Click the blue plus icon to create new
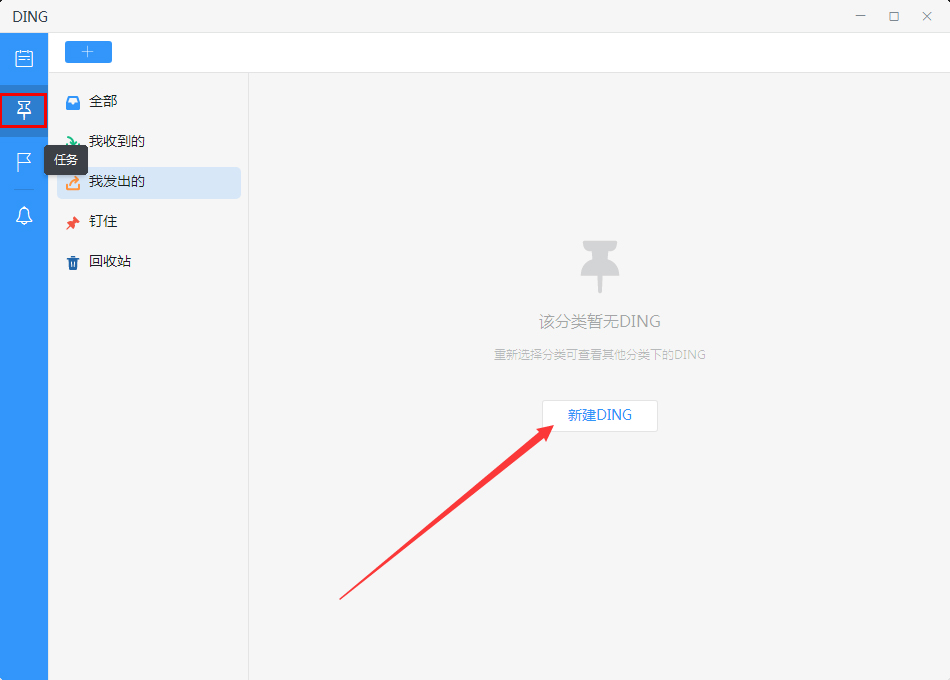 (x=88, y=51)
